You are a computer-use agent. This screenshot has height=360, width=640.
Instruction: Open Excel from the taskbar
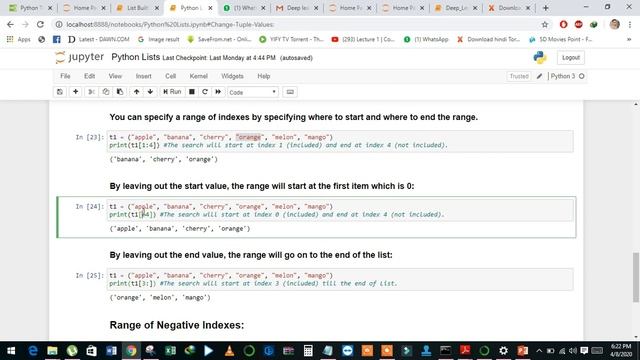click(170, 351)
